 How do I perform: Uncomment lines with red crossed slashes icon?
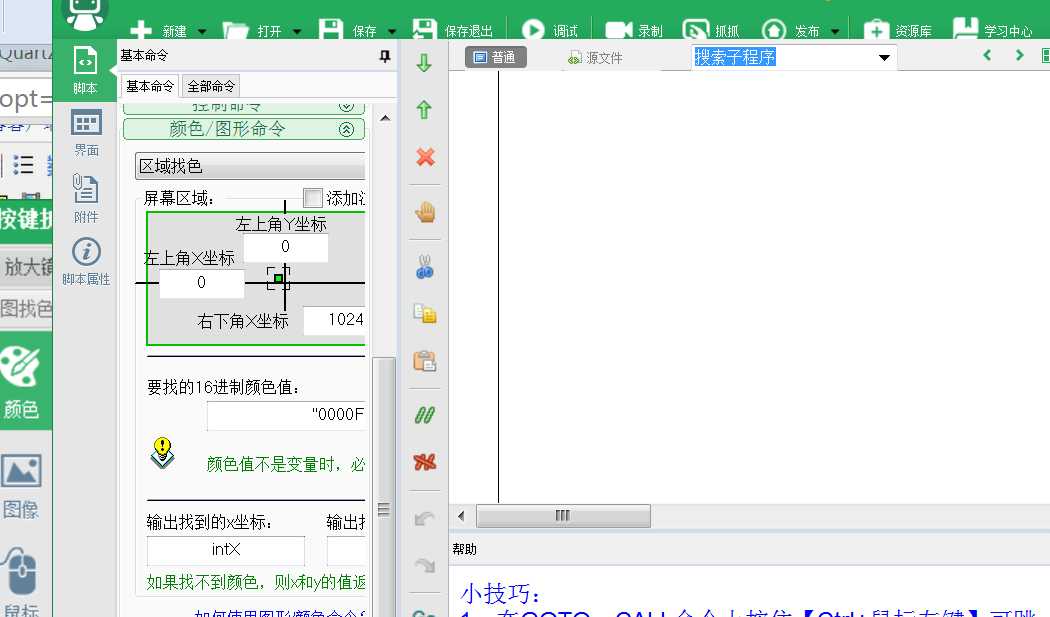click(x=425, y=462)
